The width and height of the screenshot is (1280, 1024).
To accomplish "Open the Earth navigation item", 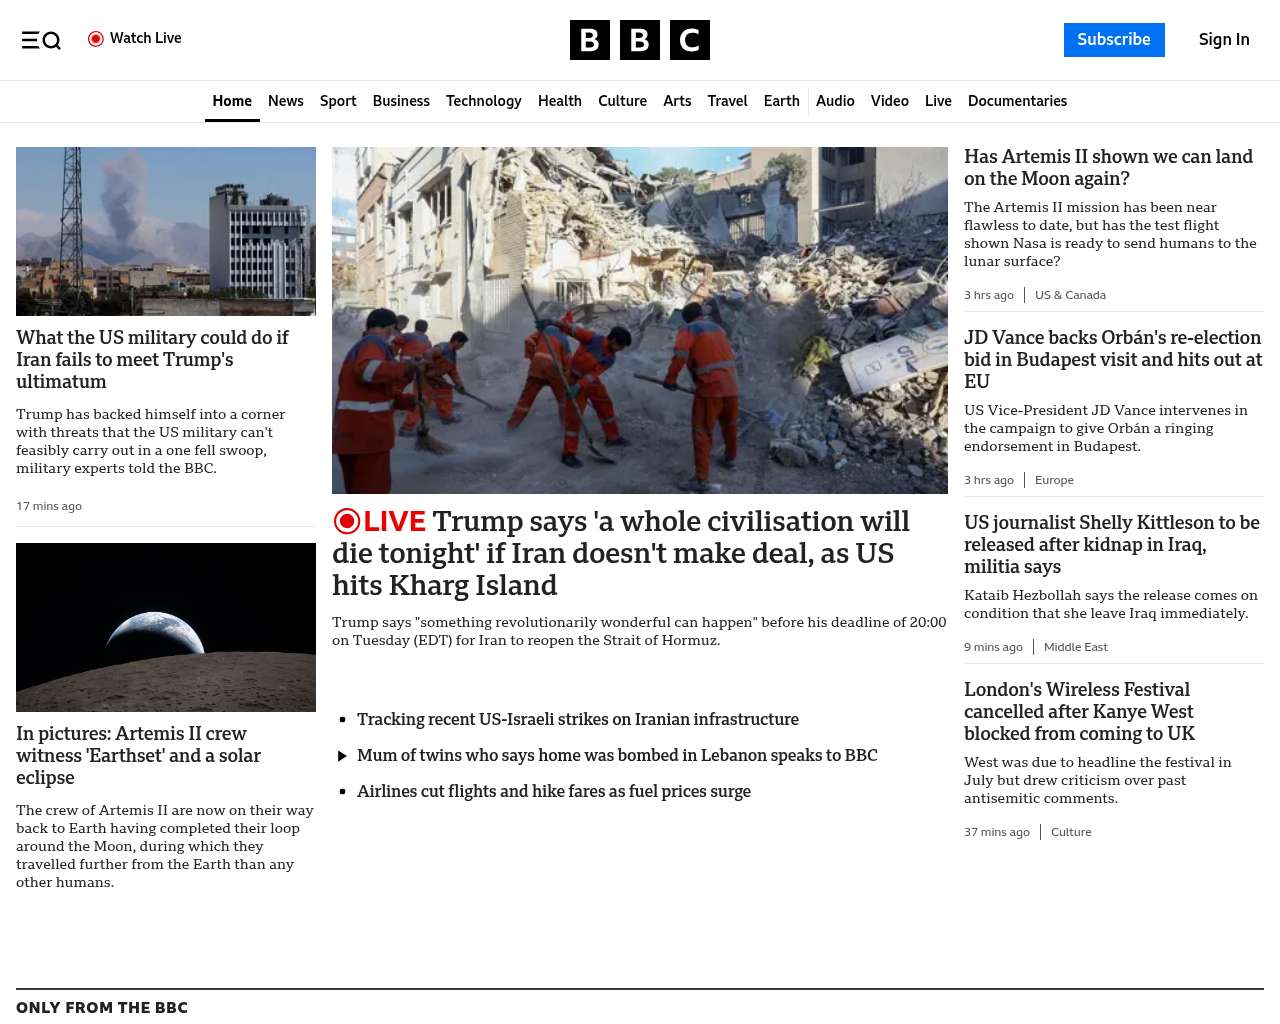I will point(781,101).
